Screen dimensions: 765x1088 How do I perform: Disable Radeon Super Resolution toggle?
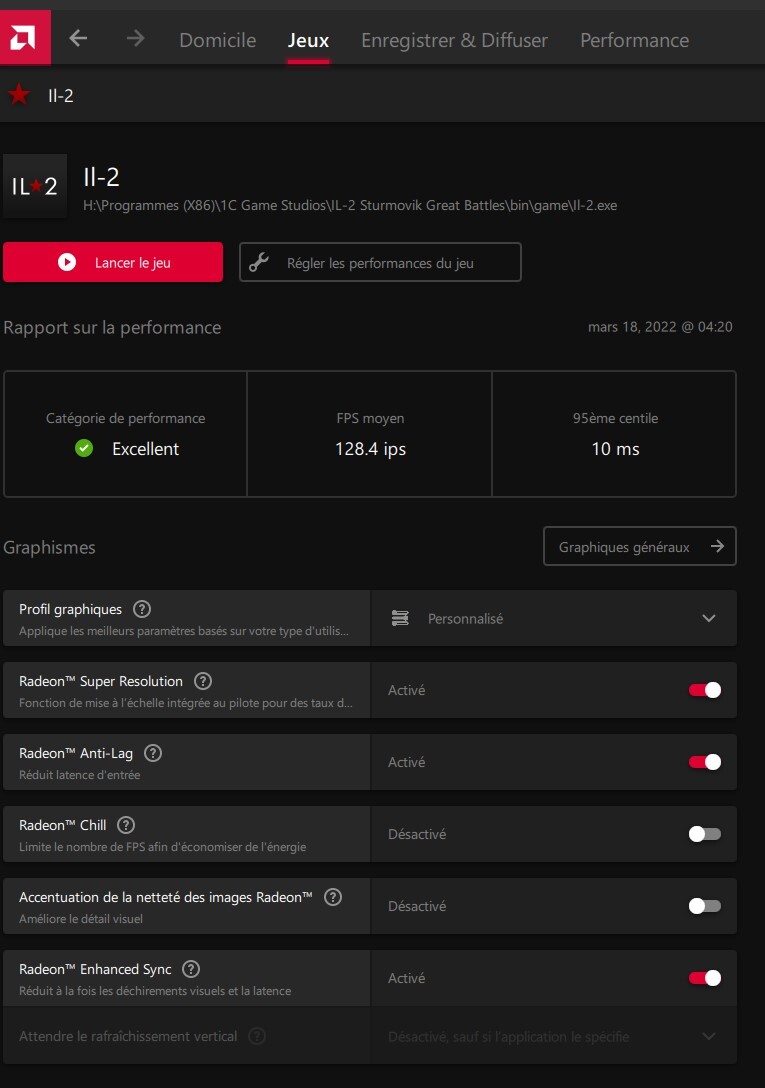pyautogui.click(x=704, y=690)
